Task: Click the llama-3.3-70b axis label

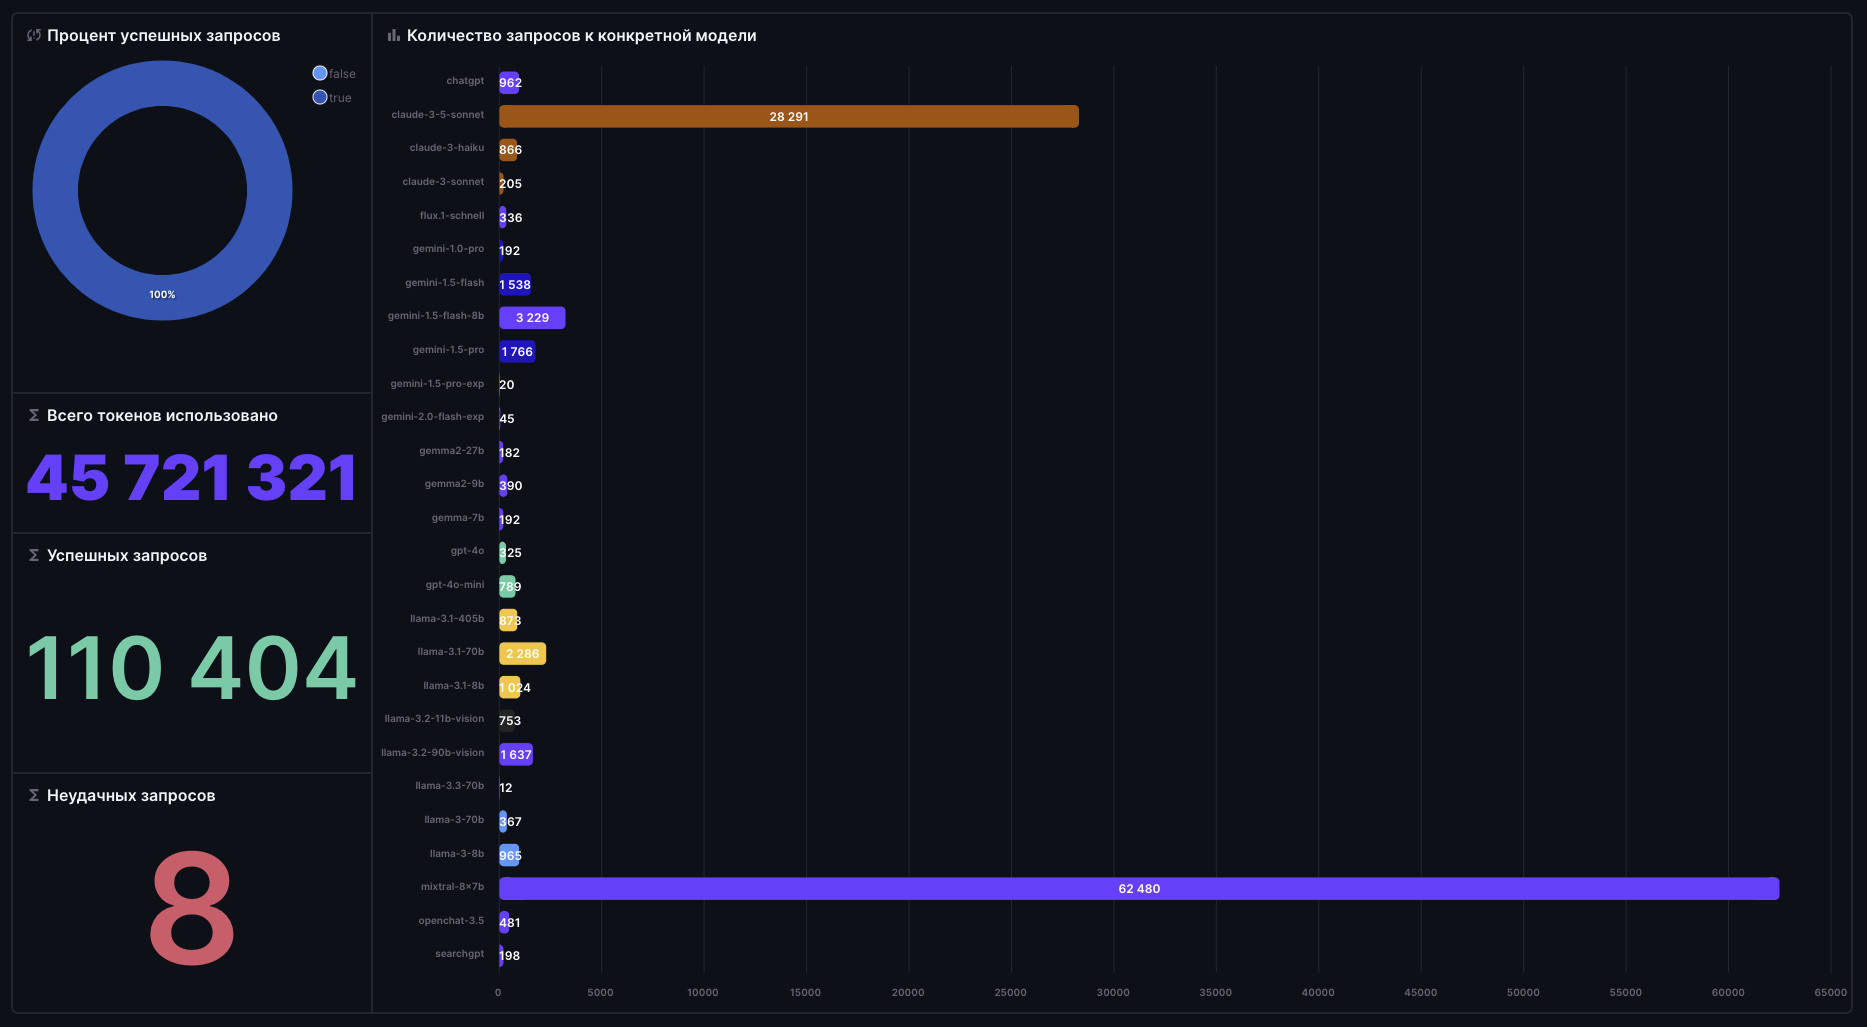Action: tap(450, 786)
